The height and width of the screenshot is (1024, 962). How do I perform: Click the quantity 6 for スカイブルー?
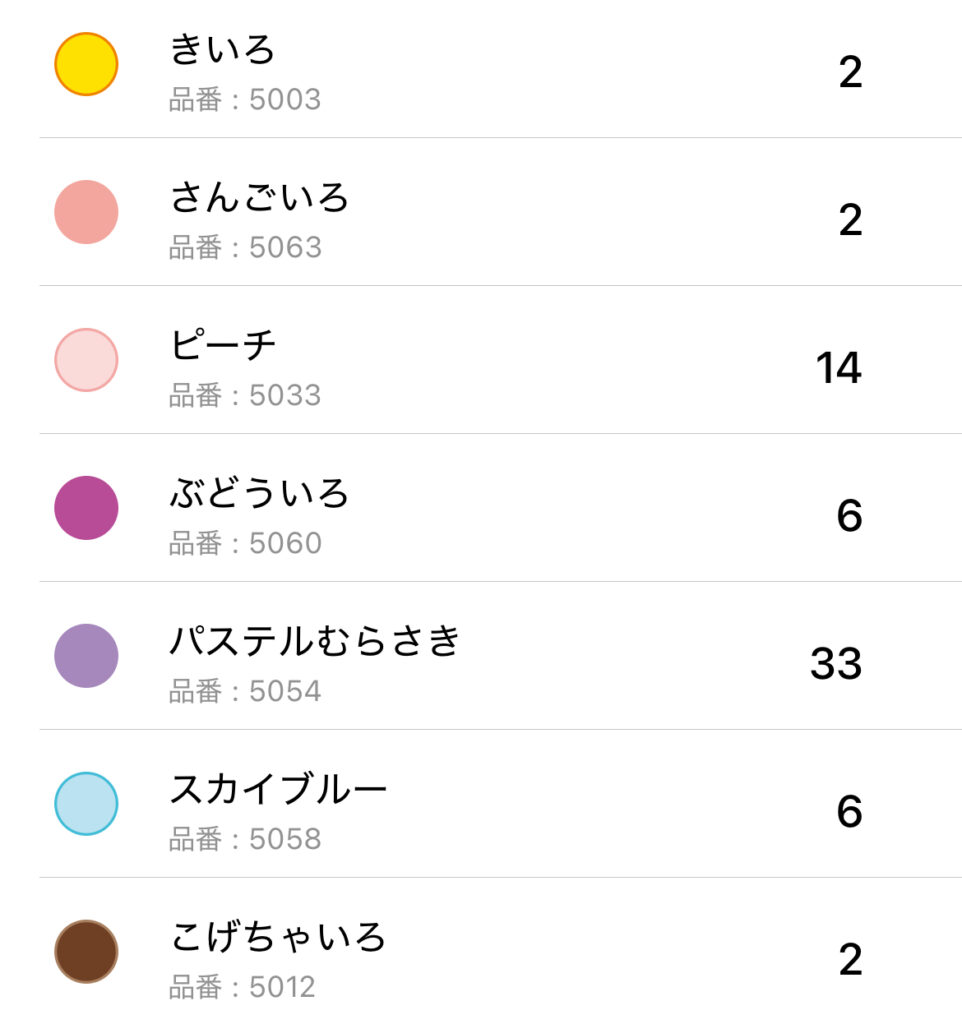click(849, 812)
